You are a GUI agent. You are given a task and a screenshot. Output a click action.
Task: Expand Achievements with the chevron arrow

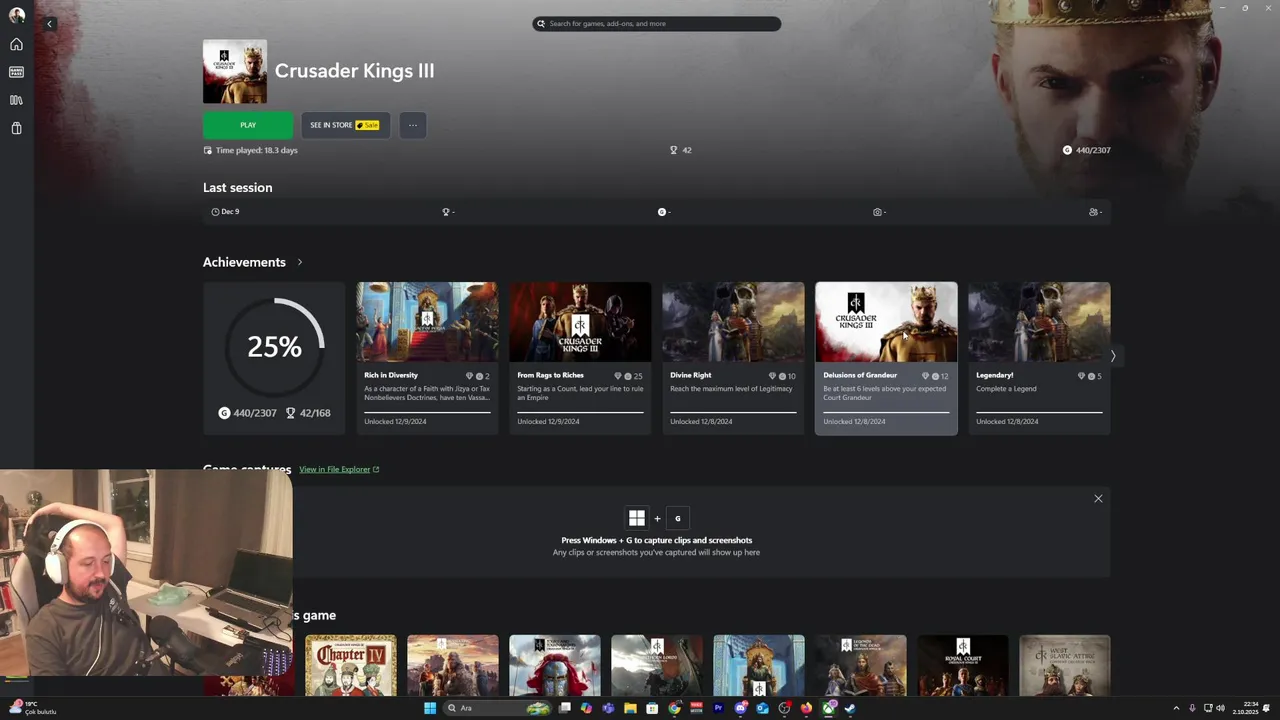[299, 262]
